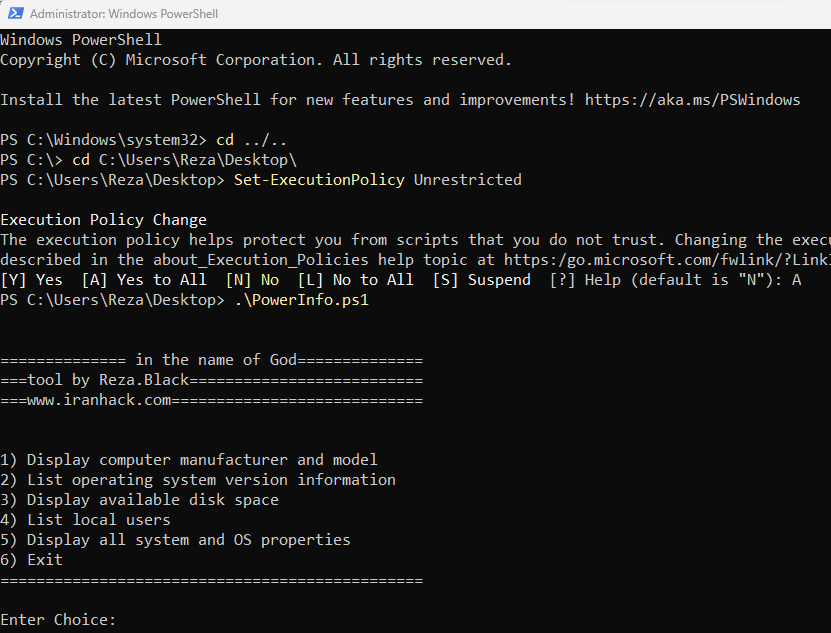This screenshot has width=831, height=633.
Task: Select List operating system version information line
Action: pyautogui.click(x=198, y=480)
